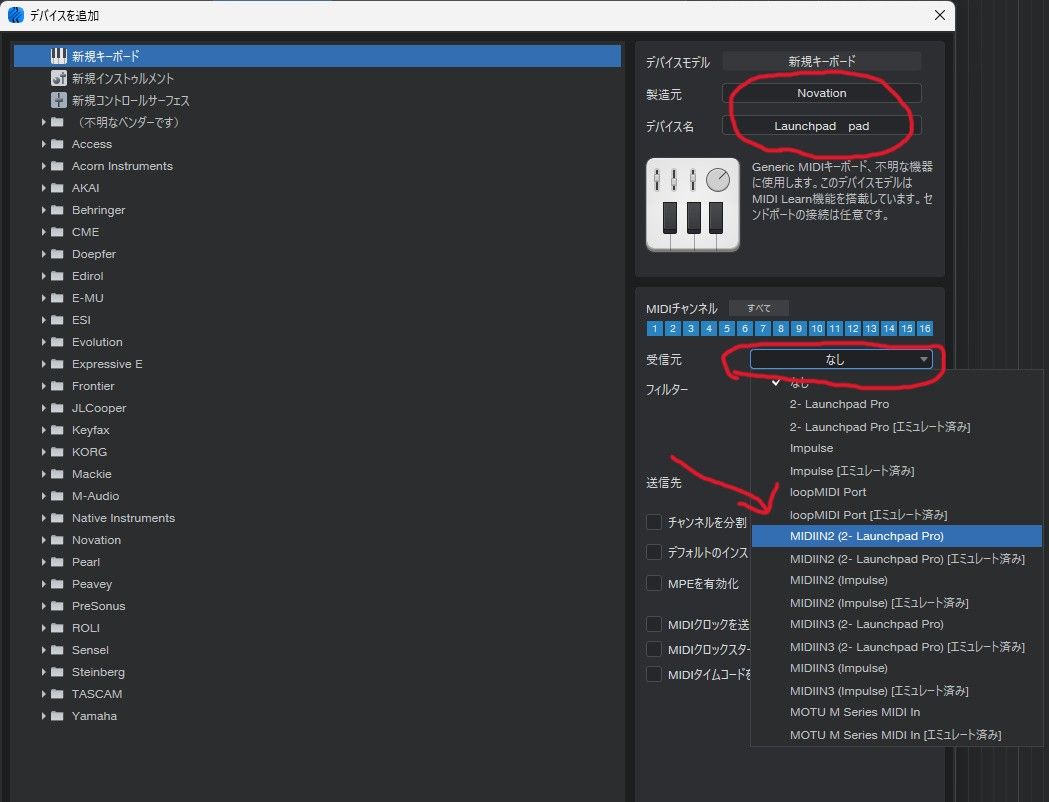Click the device name field with Launchpad
This screenshot has height=802, width=1049.
tap(821, 126)
